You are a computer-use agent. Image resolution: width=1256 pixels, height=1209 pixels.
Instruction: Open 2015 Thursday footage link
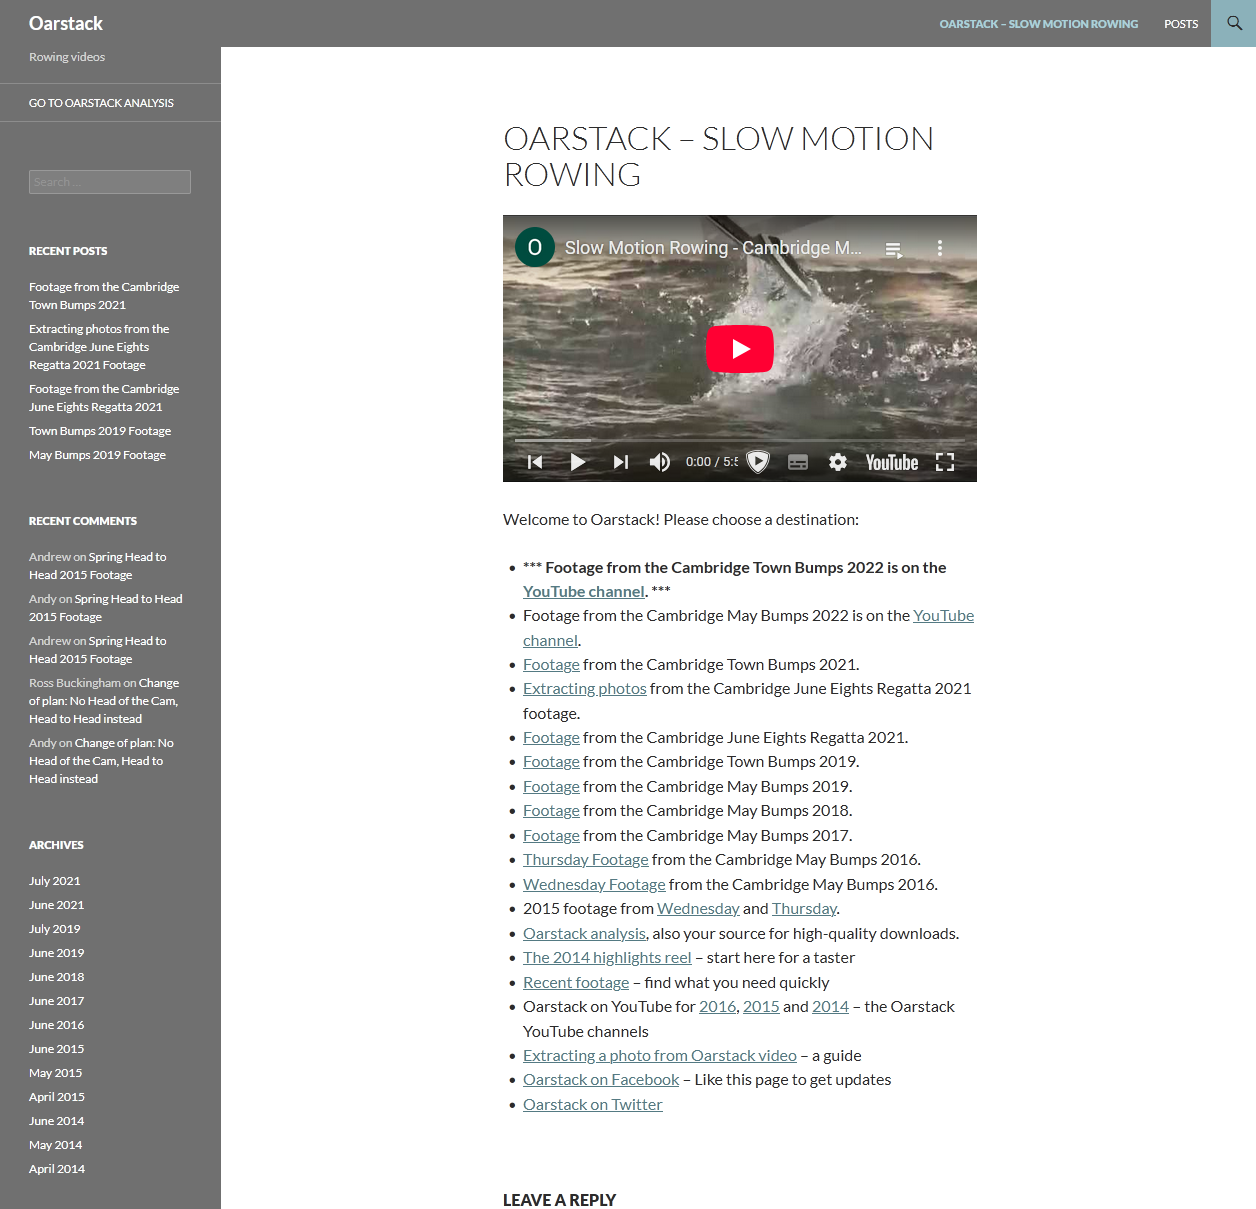804,909
